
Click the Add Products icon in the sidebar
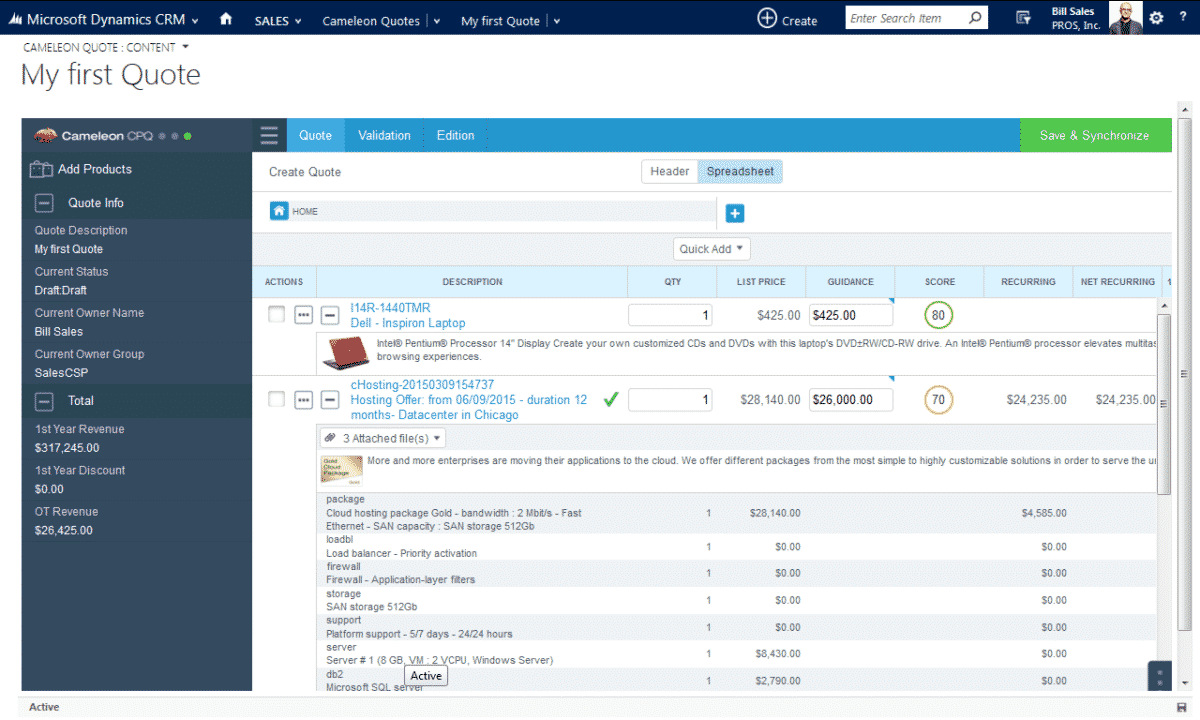43,169
